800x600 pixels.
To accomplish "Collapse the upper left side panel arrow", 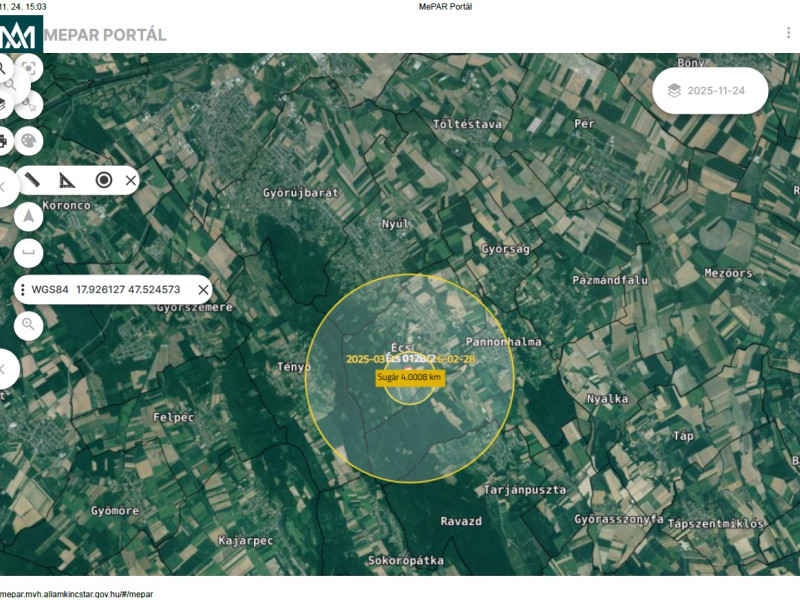I will (x=3, y=187).
